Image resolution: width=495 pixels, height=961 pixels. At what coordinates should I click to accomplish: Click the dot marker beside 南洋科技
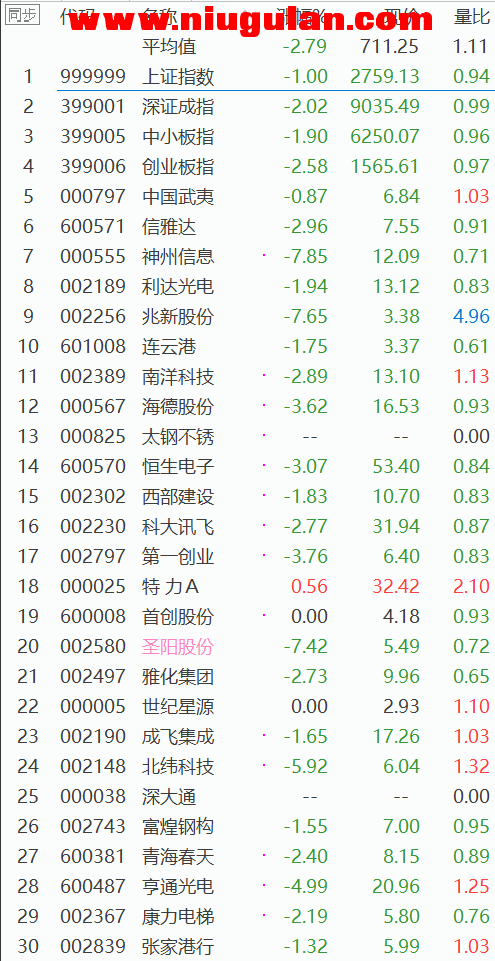(264, 374)
